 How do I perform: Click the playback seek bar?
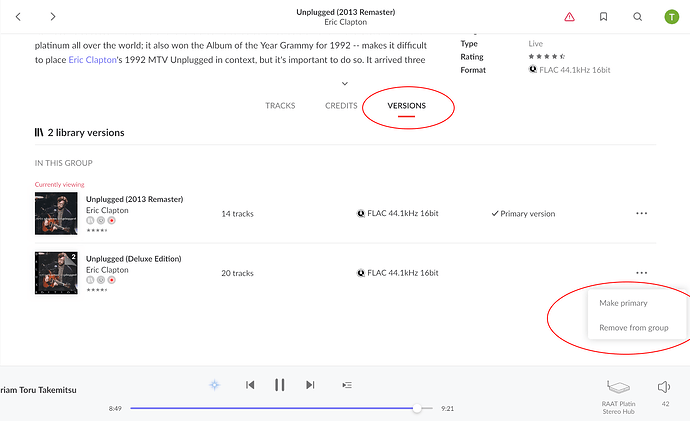282,408
